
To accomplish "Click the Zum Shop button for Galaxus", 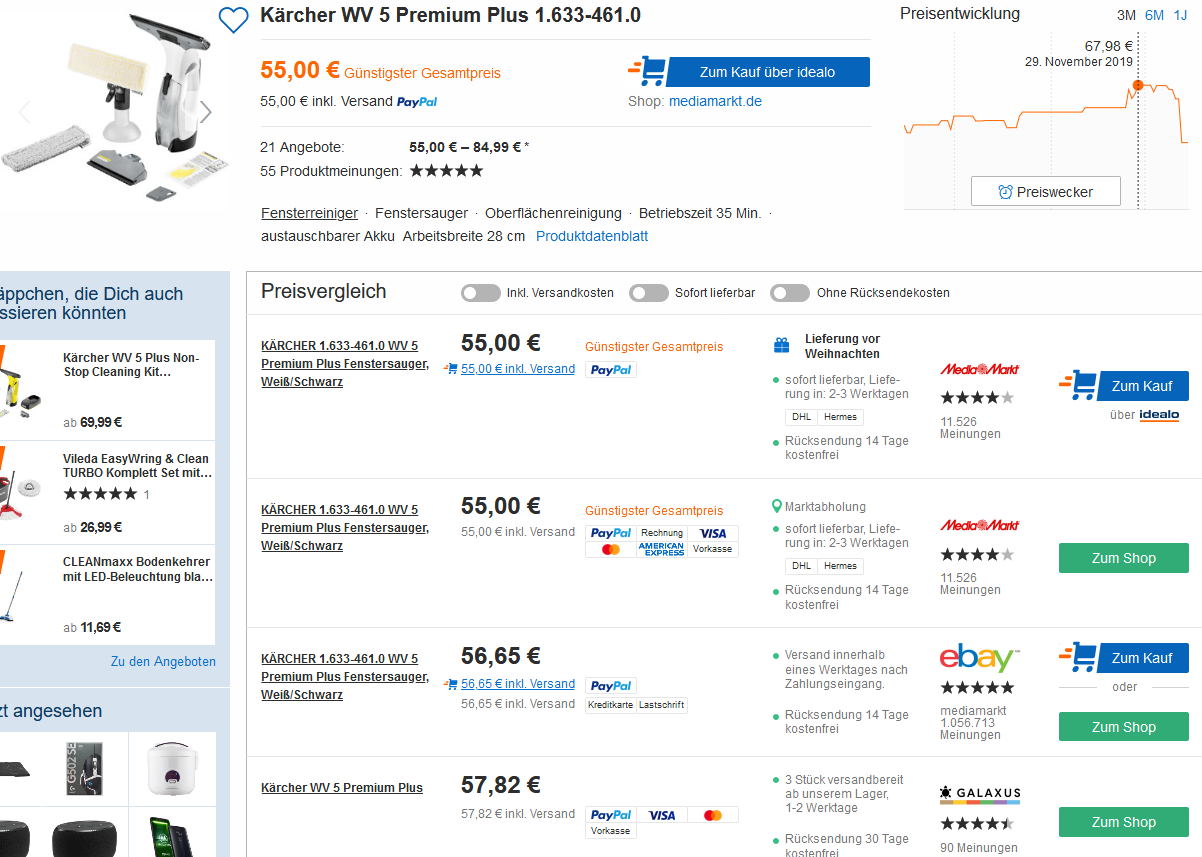I will (x=1123, y=822).
